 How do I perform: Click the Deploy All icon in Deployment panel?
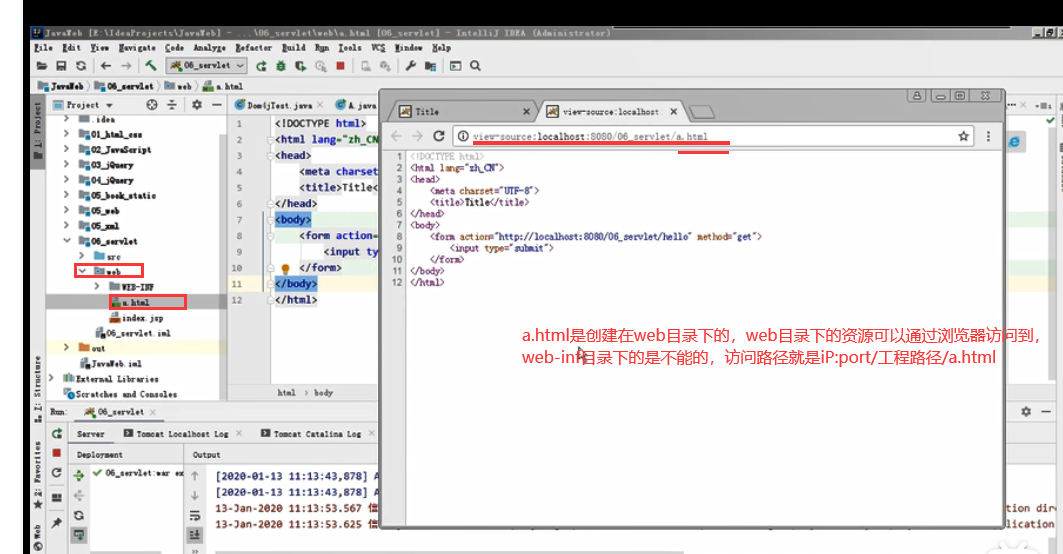(79, 475)
